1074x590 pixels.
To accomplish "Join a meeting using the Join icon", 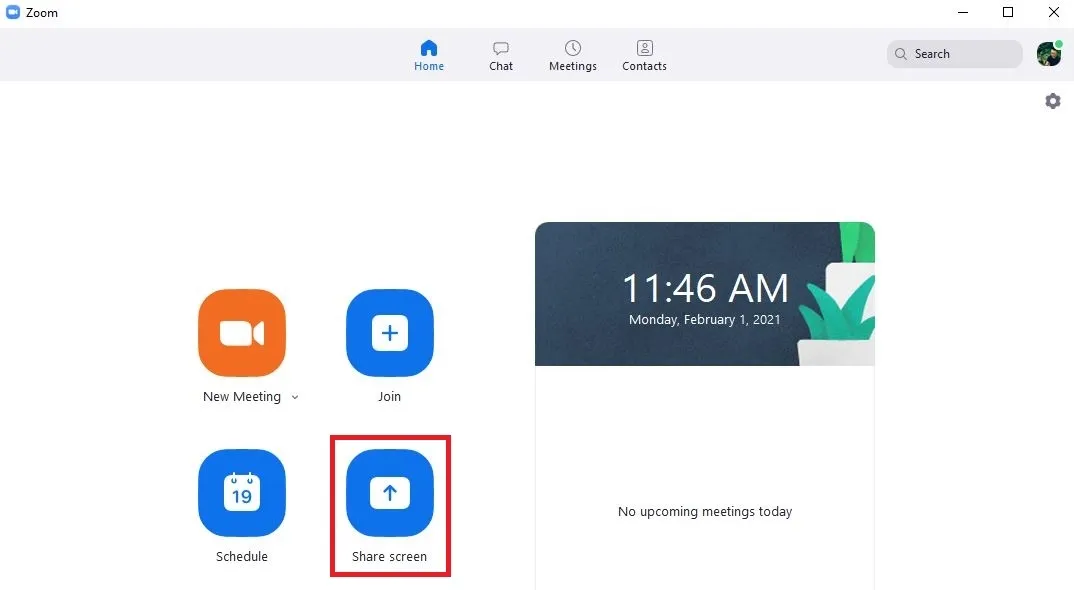I will (389, 333).
